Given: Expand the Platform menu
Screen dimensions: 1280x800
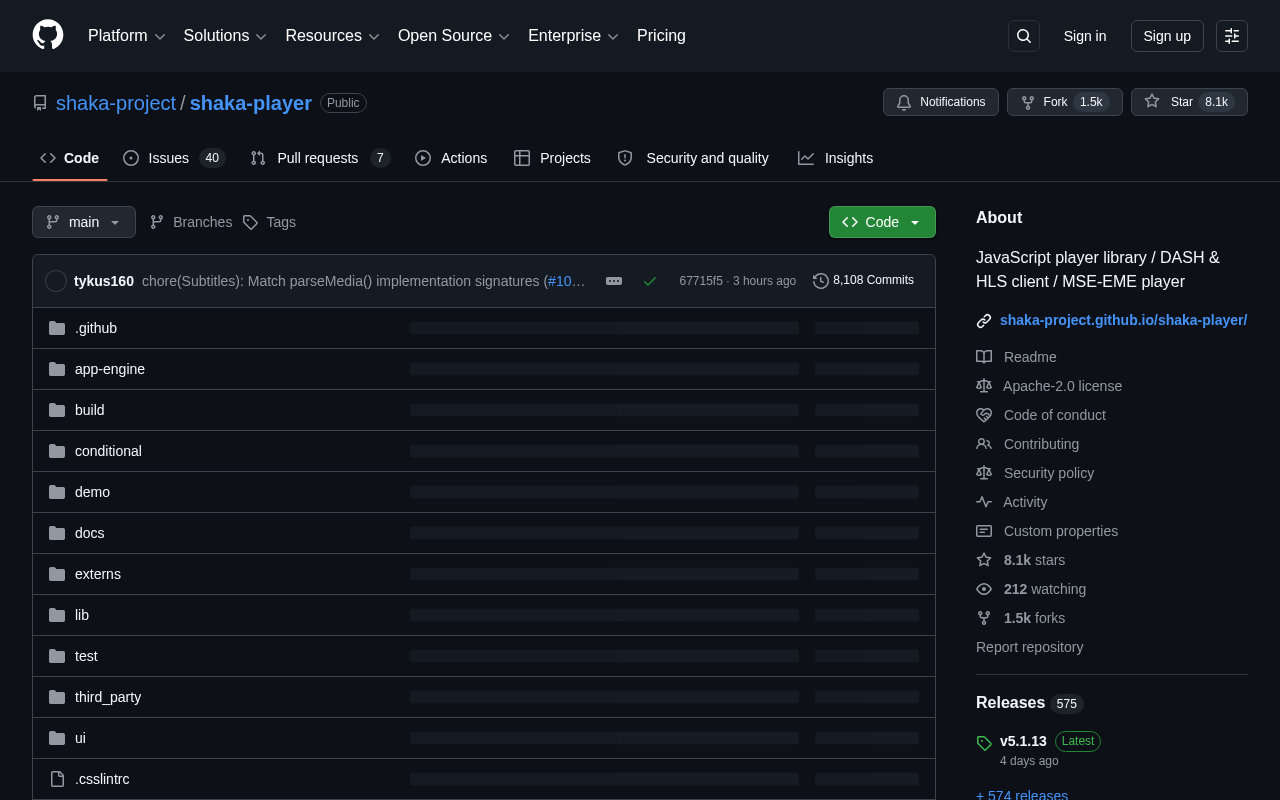Looking at the screenshot, I should tap(126, 36).
